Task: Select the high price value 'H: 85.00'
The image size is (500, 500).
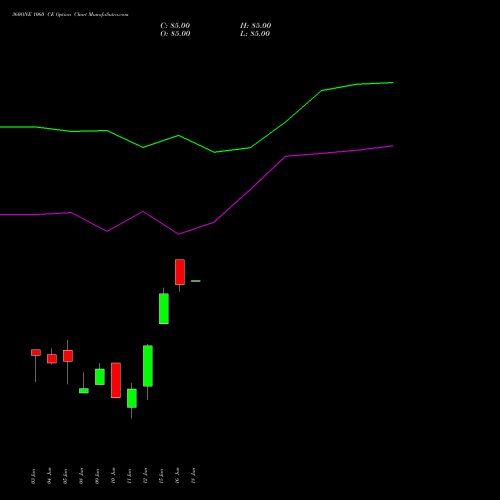Action: click(x=255, y=26)
